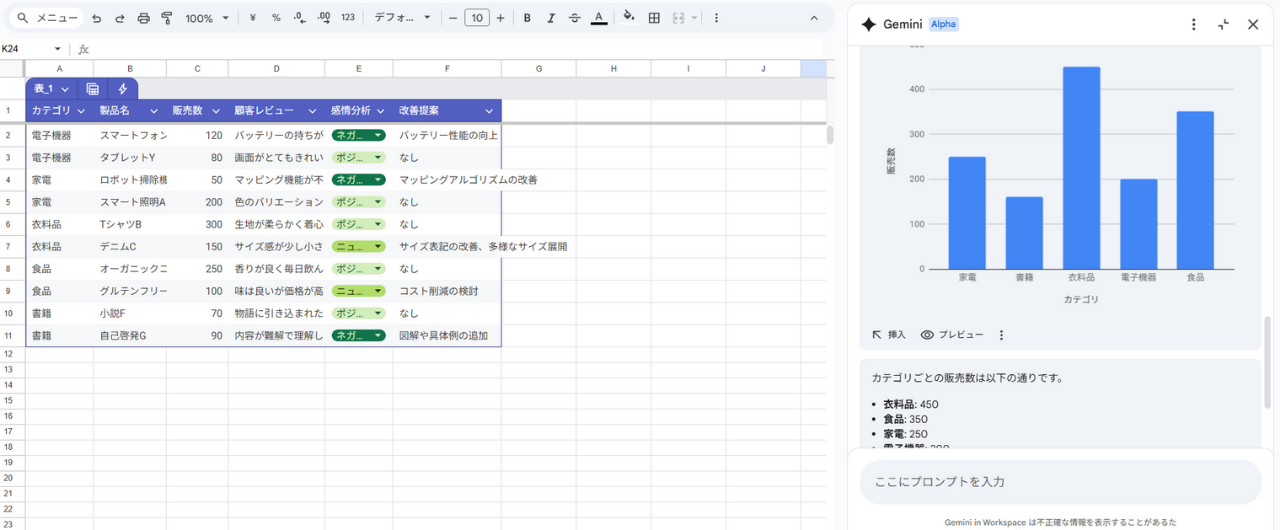Click the table calculator icon beside 表_1
The height and width of the screenshot is (530, 1280).
click(x=93, y=89)
